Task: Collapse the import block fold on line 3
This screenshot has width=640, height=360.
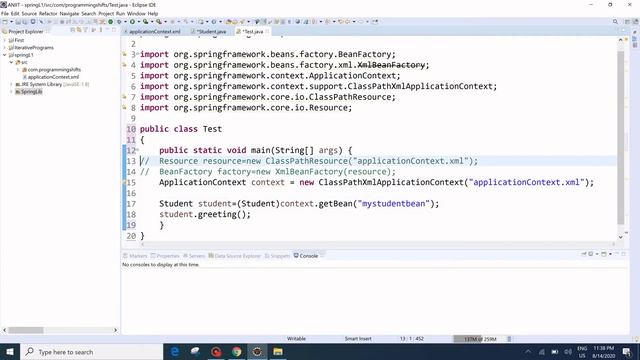Action: 138,54
